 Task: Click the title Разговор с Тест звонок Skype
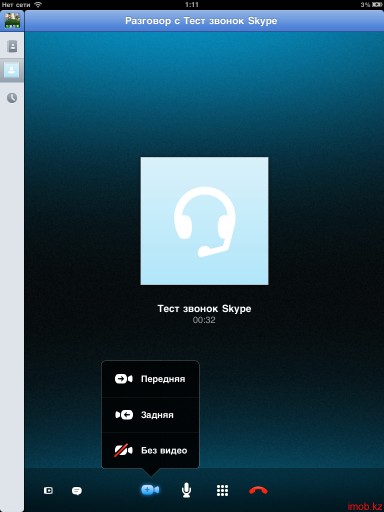click(201, 21)
